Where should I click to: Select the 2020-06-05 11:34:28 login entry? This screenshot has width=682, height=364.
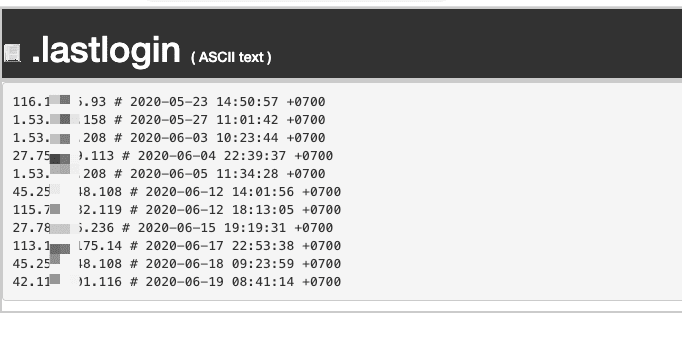click(169, 174)
